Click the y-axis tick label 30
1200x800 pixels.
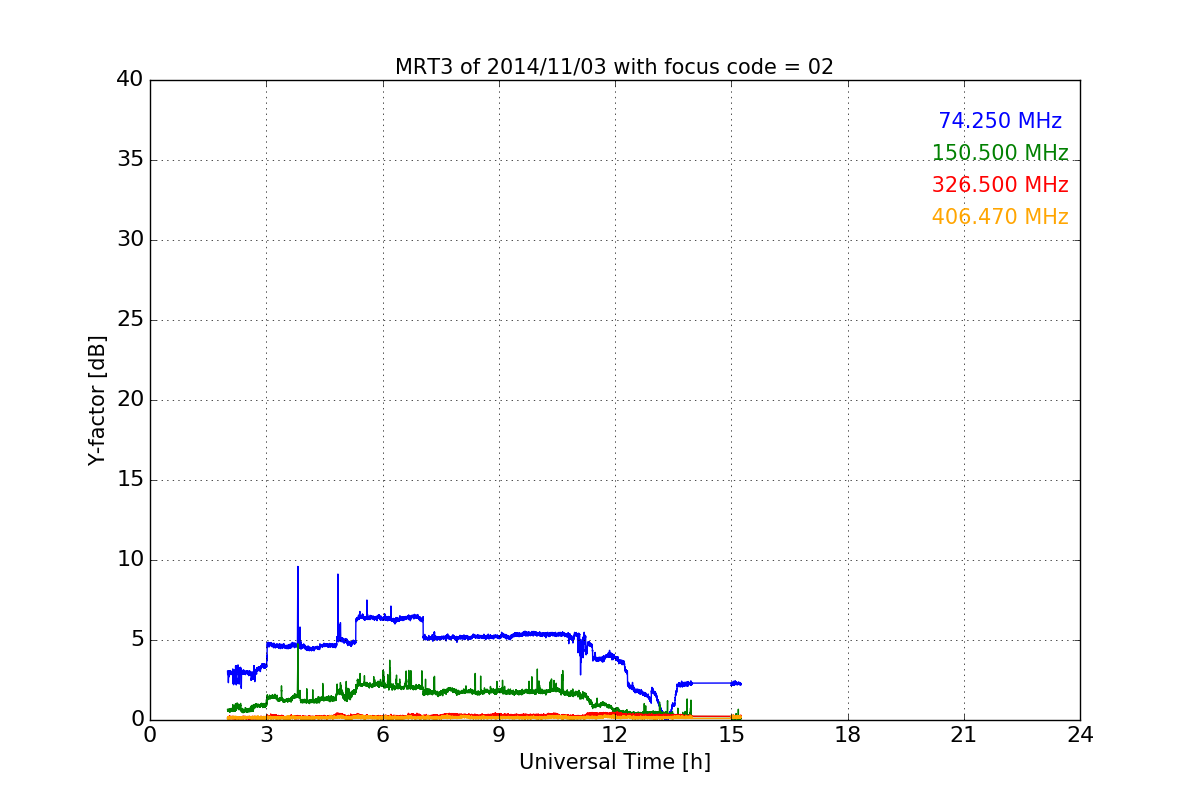(x=130, y=240)
